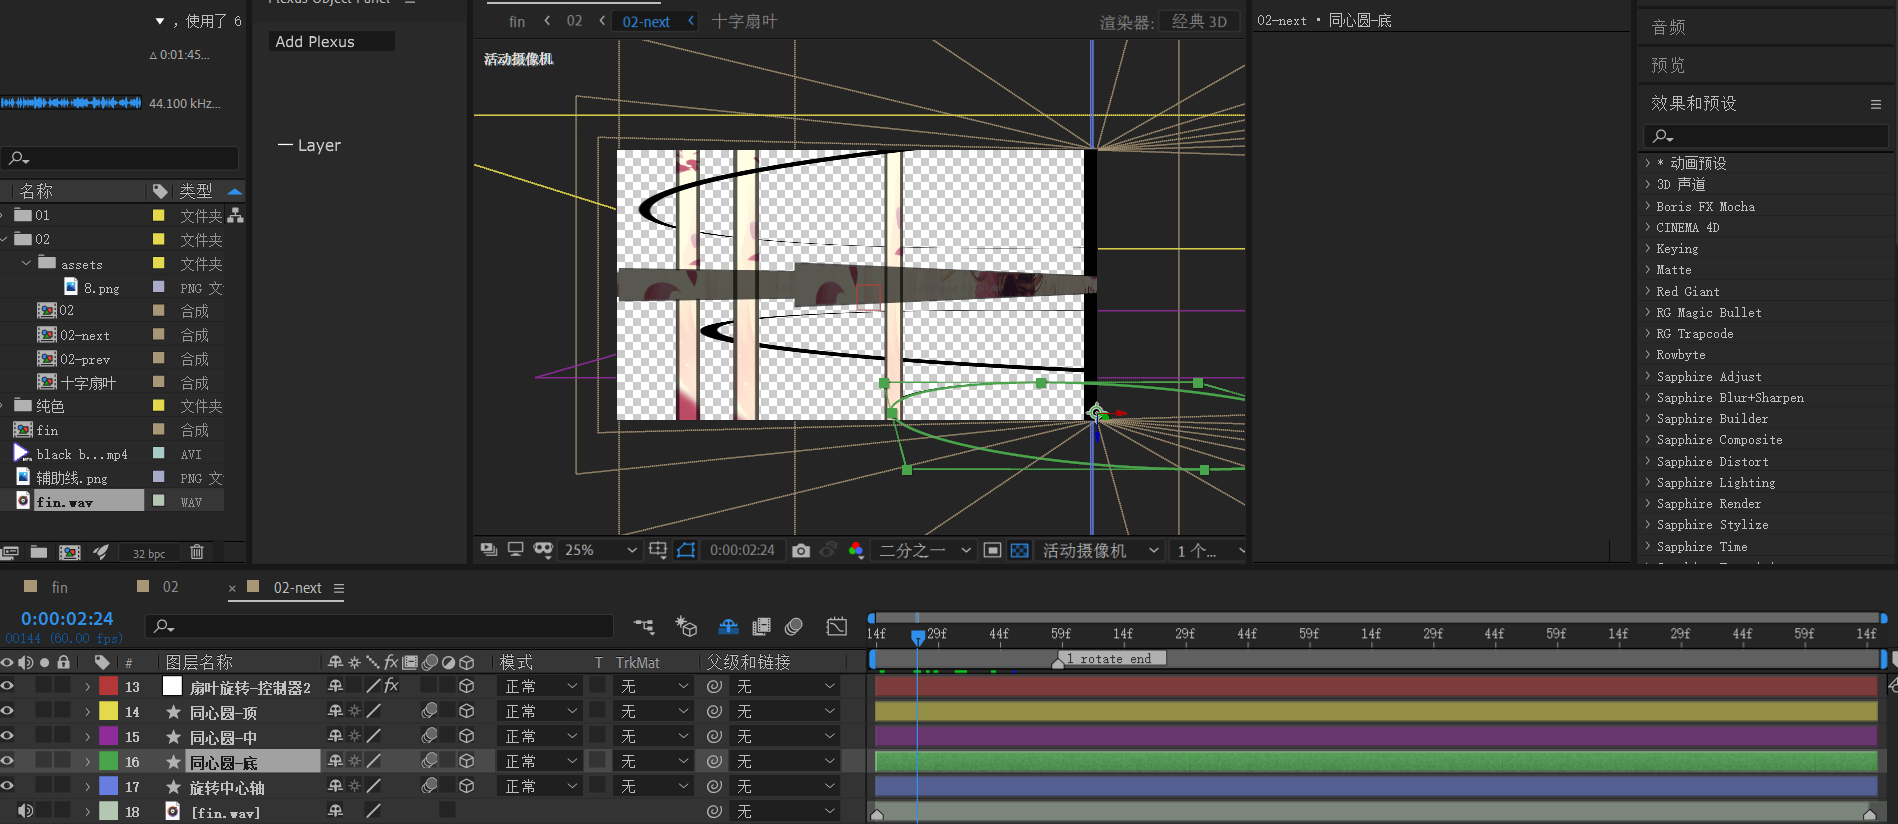Viewport: 1898px width, 824px height.
Task: Click the purple label color of layer 15
Action: point(108,736)
